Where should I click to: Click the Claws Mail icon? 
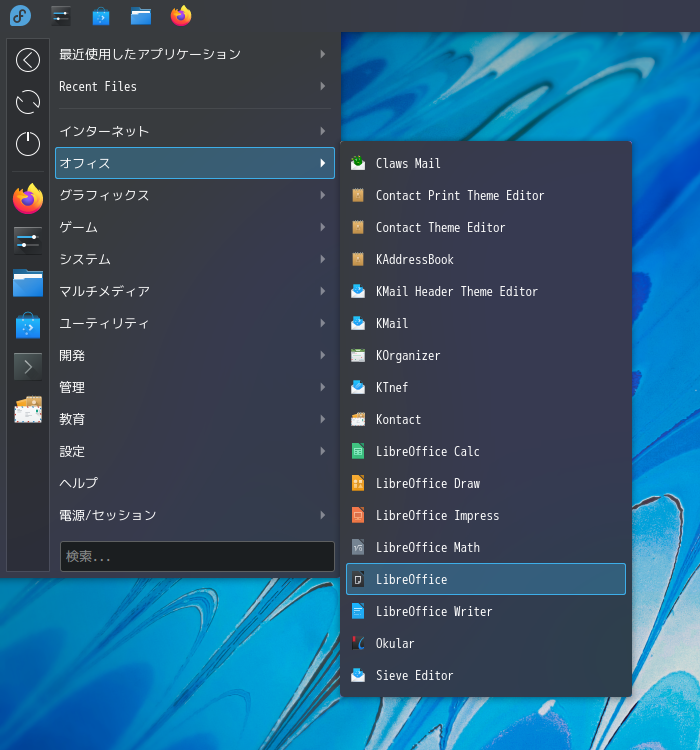coord(358,163)
